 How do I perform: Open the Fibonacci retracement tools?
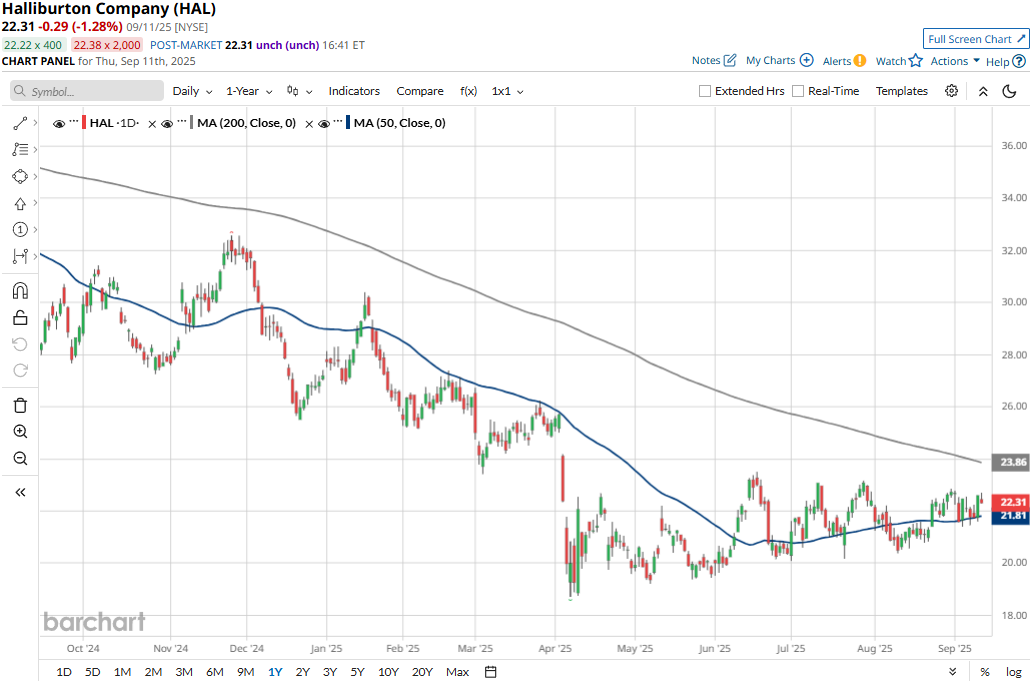20,149
